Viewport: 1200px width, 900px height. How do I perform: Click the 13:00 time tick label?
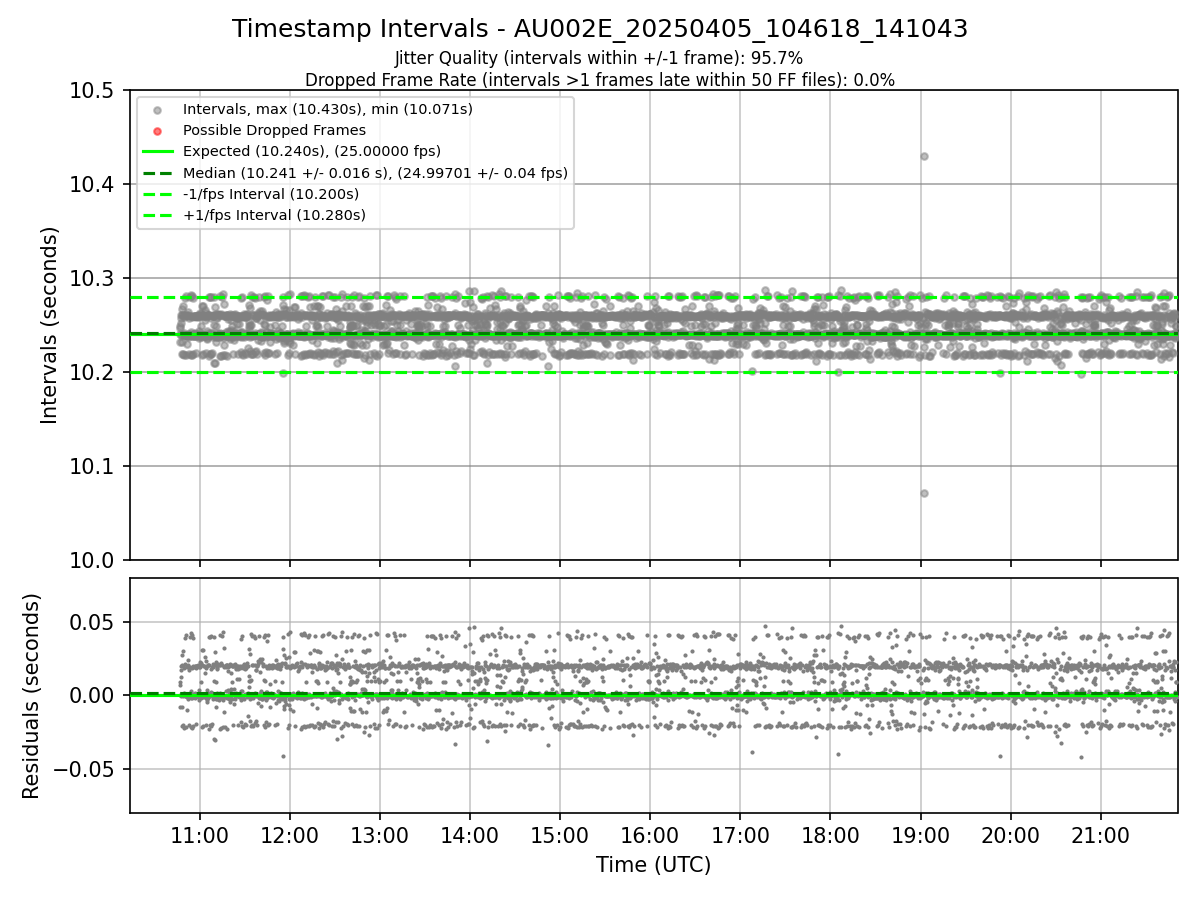coord(379,835)
